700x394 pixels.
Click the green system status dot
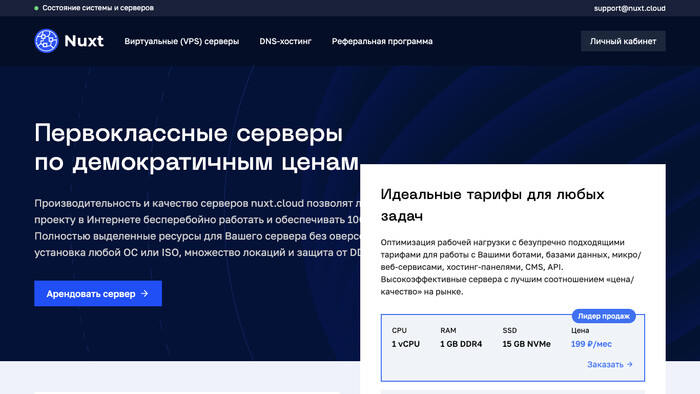click(36, 8)
